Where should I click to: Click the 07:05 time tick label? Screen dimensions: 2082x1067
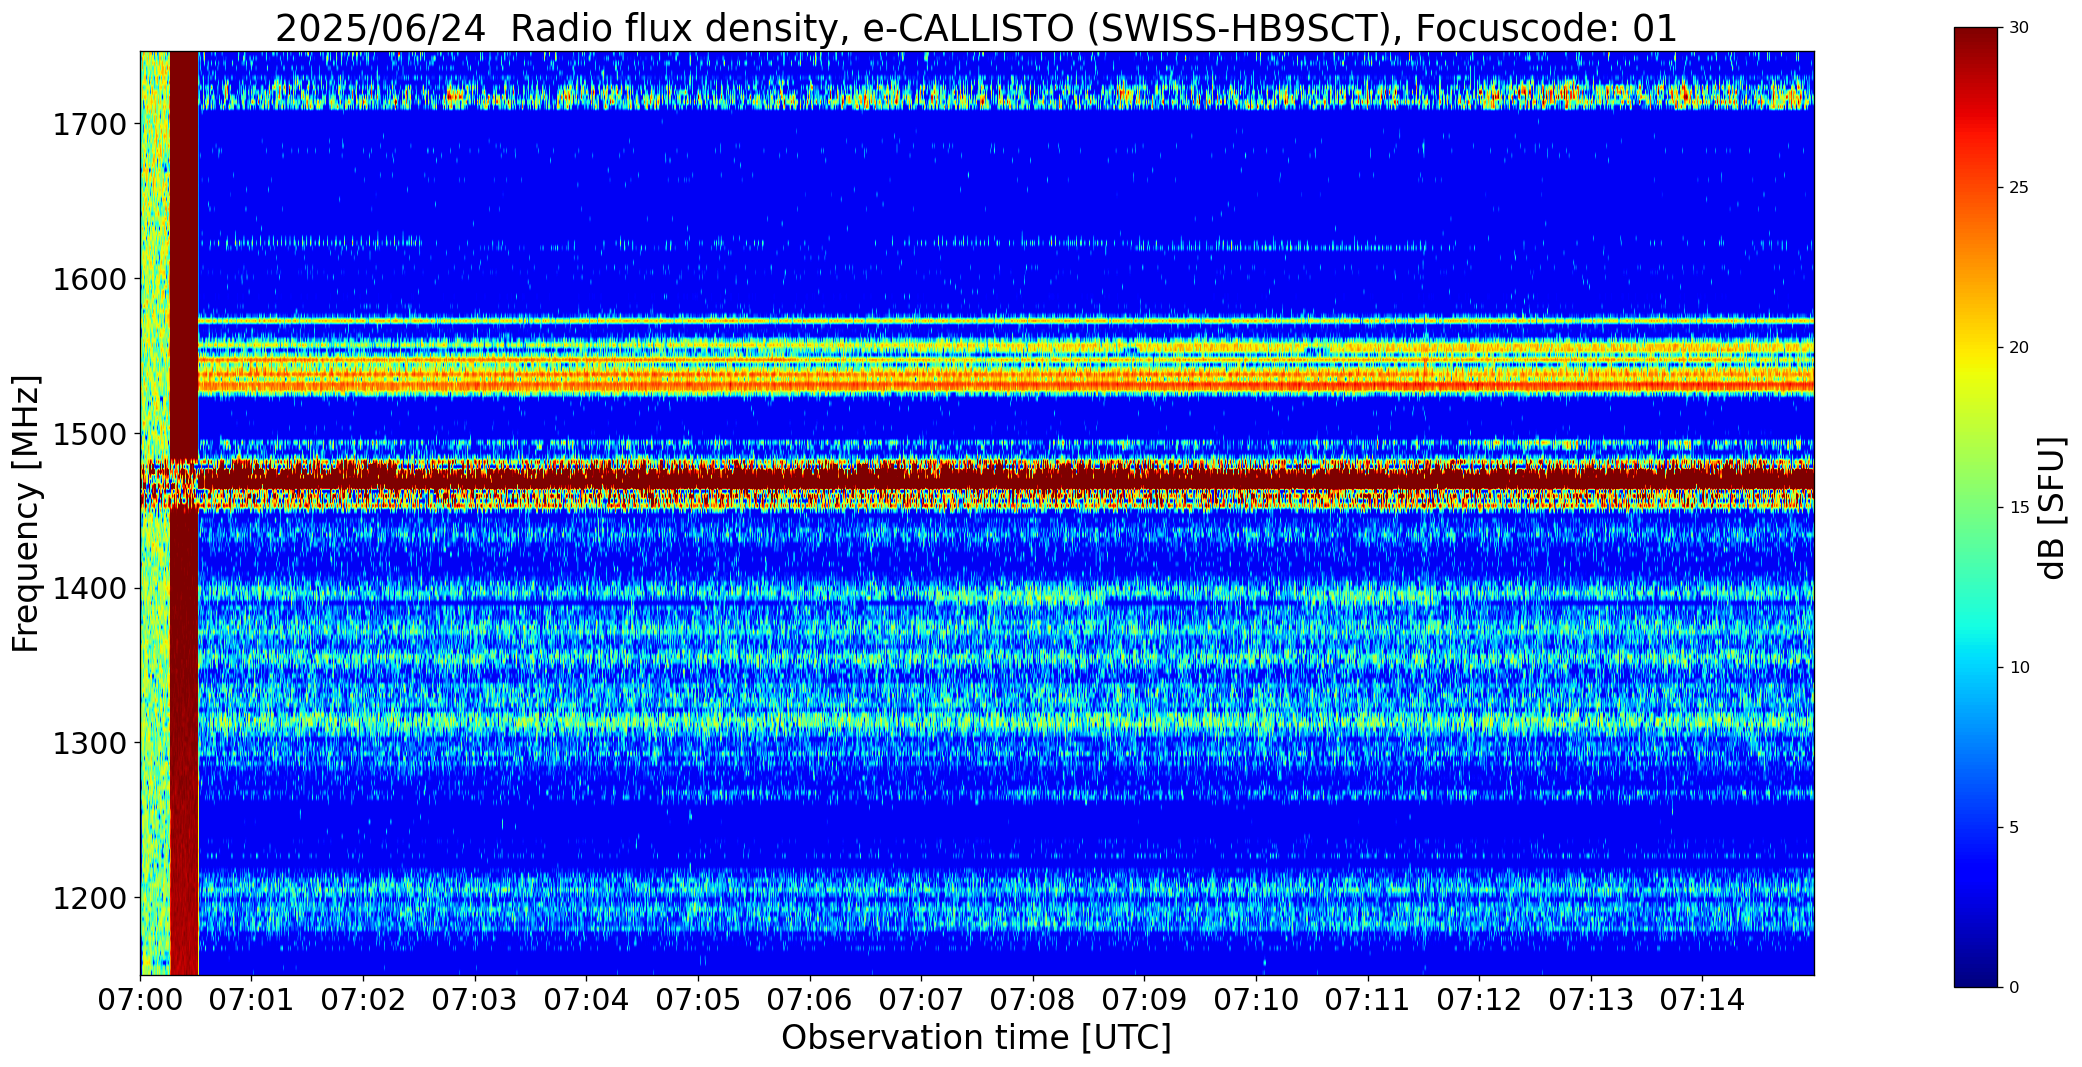tap(698, 1000)
